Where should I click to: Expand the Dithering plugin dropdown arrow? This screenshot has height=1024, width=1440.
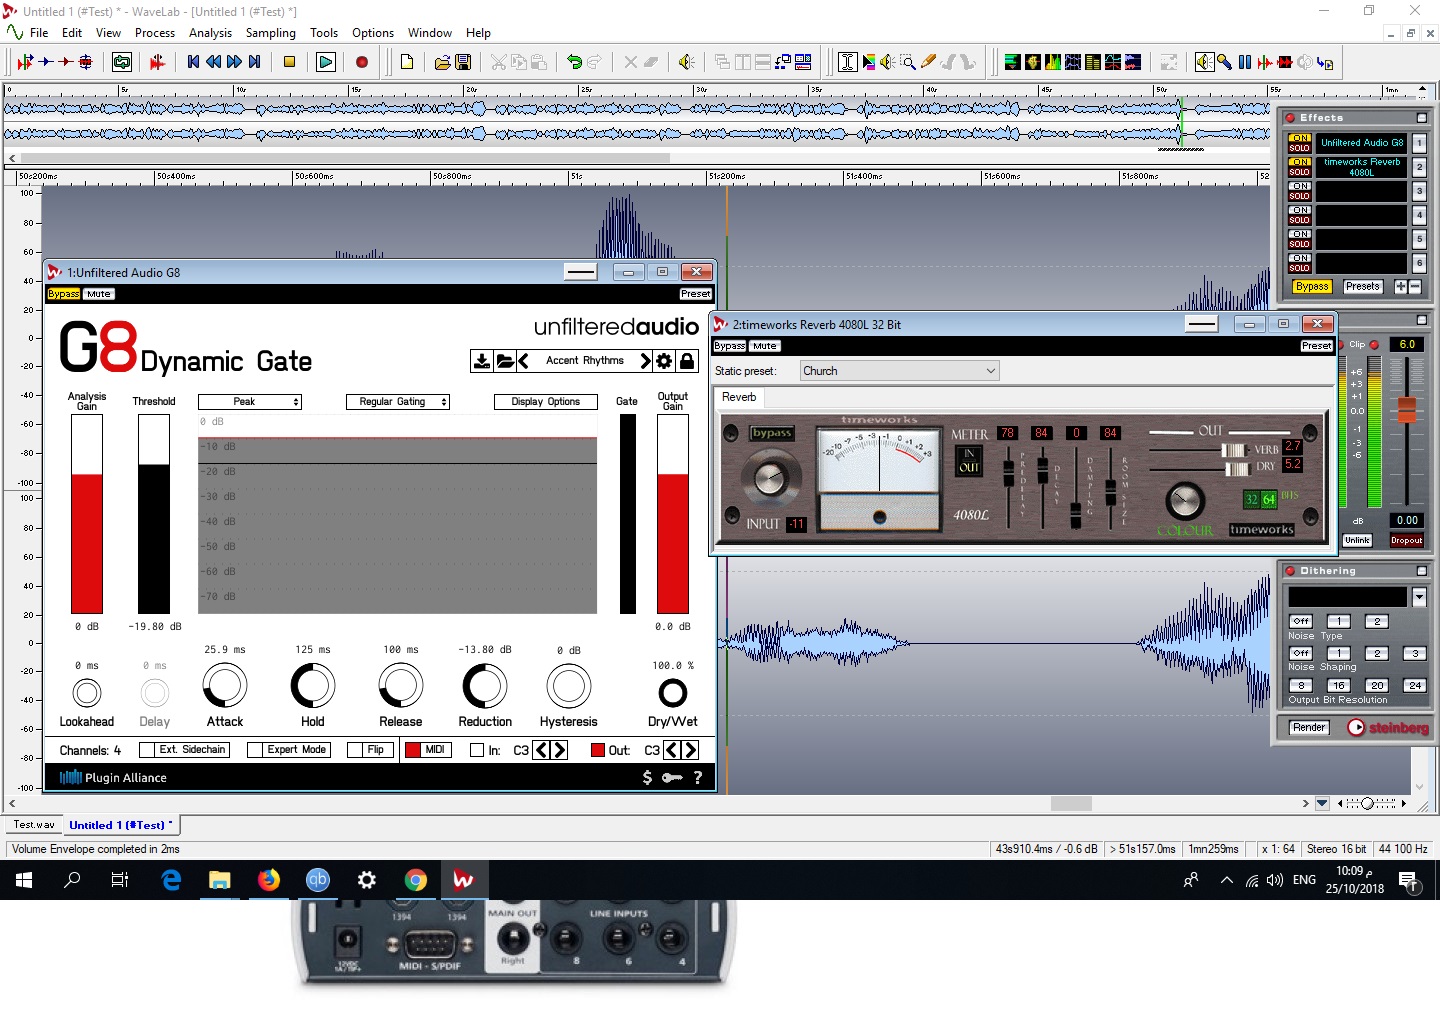[1419, 597]
